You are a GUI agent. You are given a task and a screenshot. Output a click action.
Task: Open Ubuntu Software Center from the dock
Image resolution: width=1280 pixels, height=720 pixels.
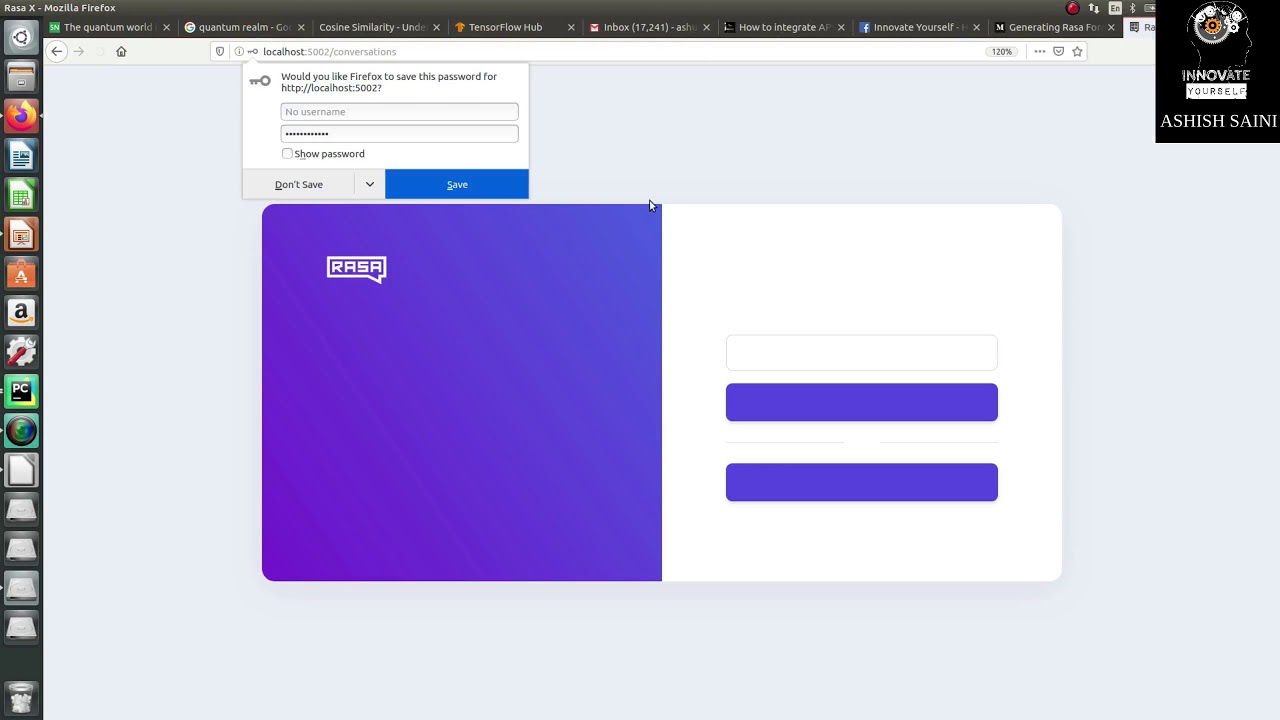tap(21, 273)
